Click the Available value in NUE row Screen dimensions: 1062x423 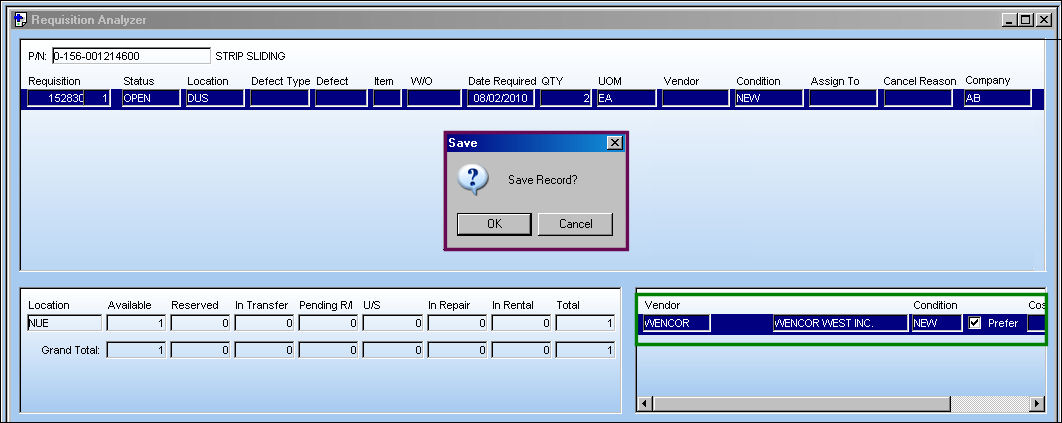[x=136, y=324]
